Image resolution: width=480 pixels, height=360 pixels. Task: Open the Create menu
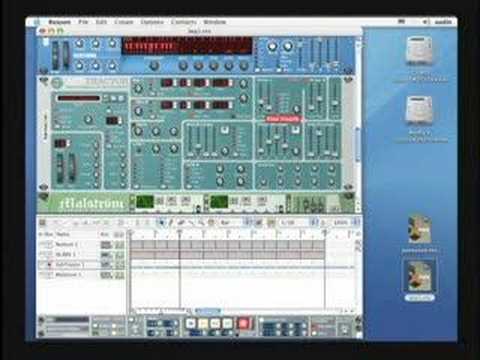click(x=124, y=22)
